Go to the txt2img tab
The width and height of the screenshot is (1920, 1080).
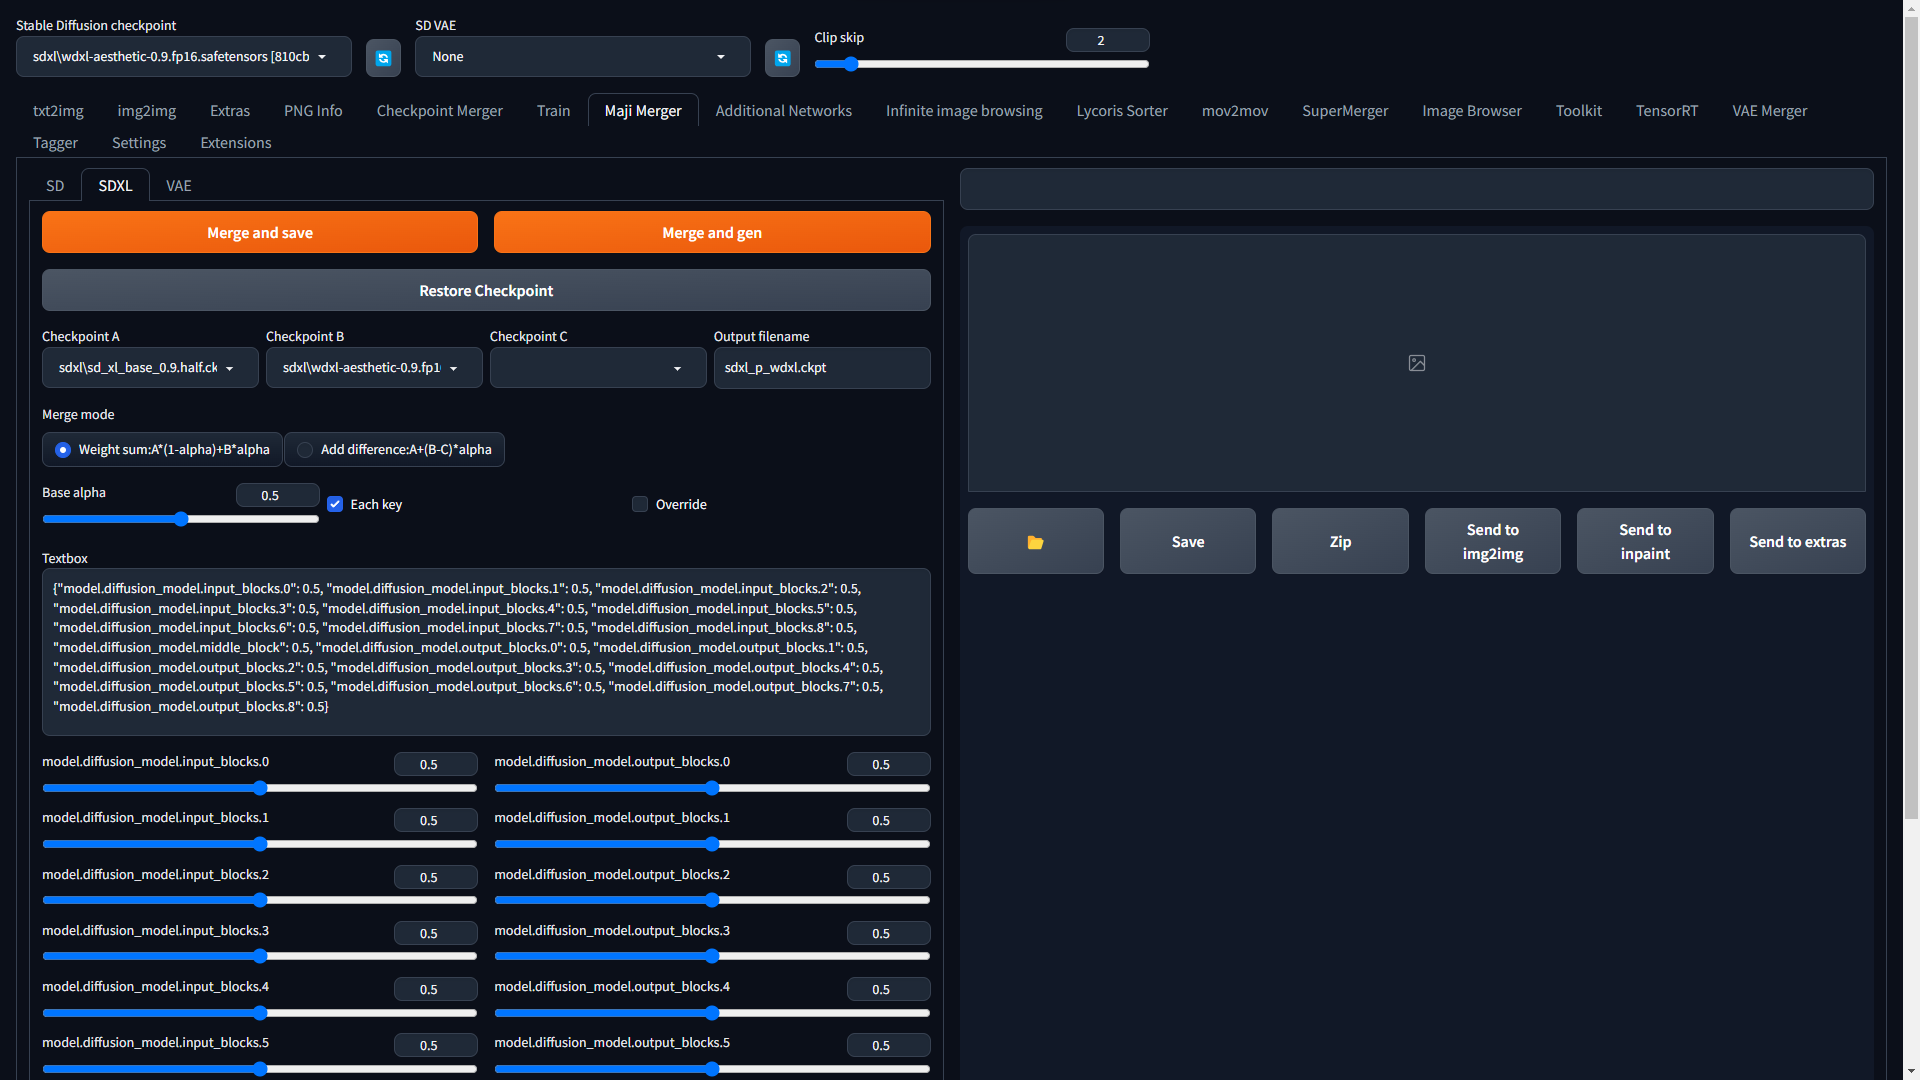pos(58,111)
